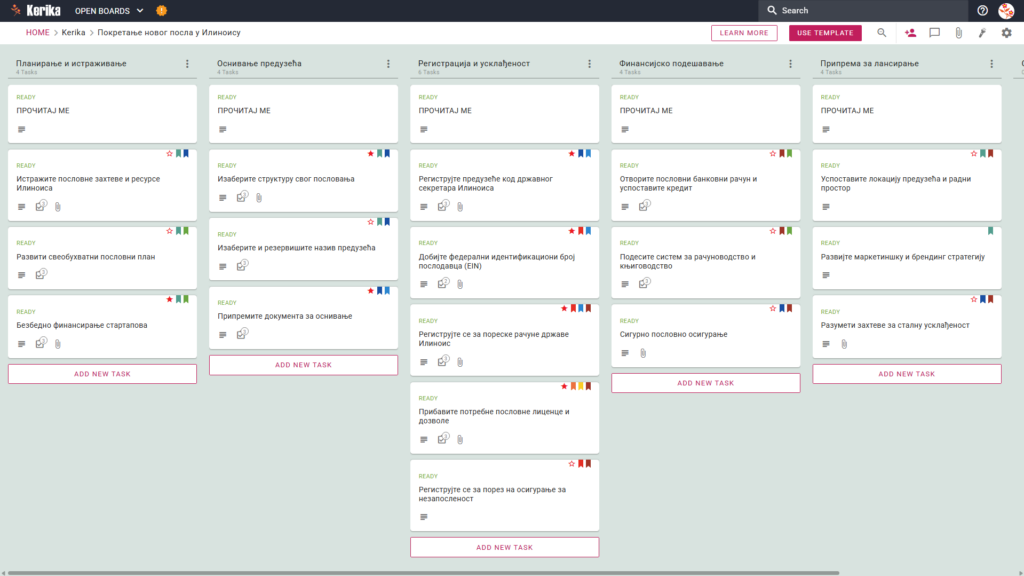Toggle star on Безбедно финансирање стартапова card
Viewport: 1024px width, 576px height.
tap(169, 299)
